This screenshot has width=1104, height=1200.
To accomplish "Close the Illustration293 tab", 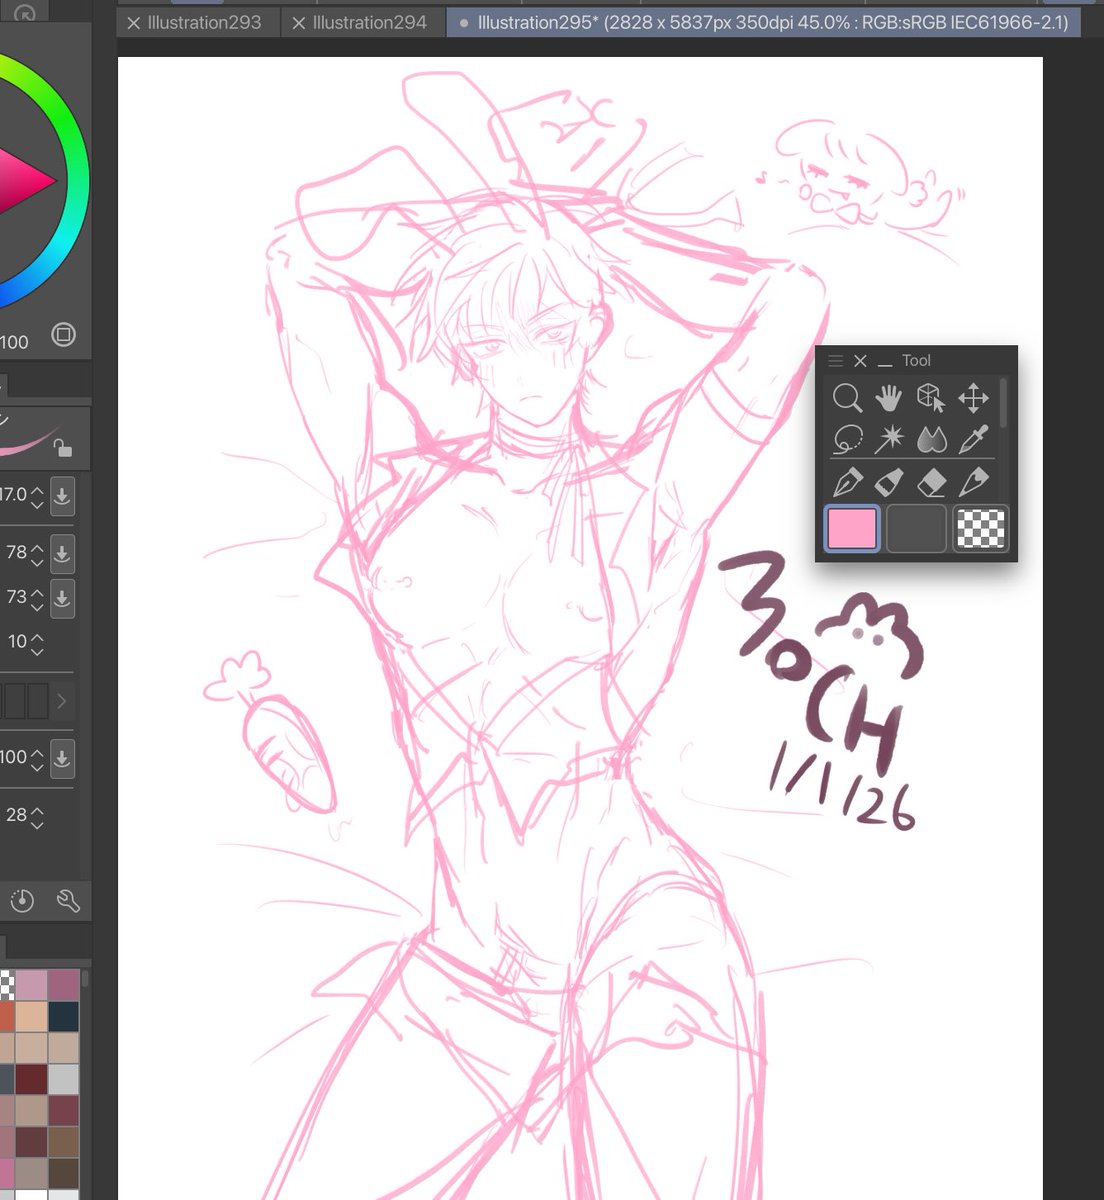I will click(133, 23).
